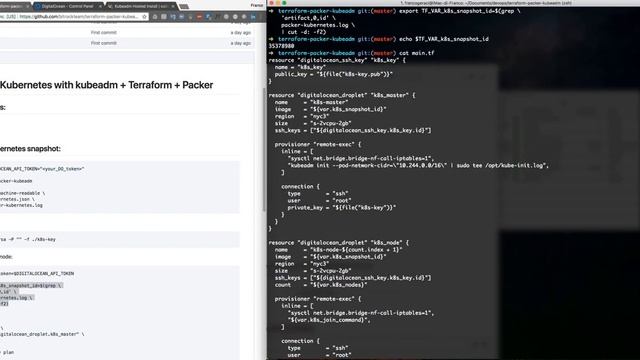Click the 'artifact,0,id' line in terminal
Screen dimensions: 640x360
(x=308, y=18)
